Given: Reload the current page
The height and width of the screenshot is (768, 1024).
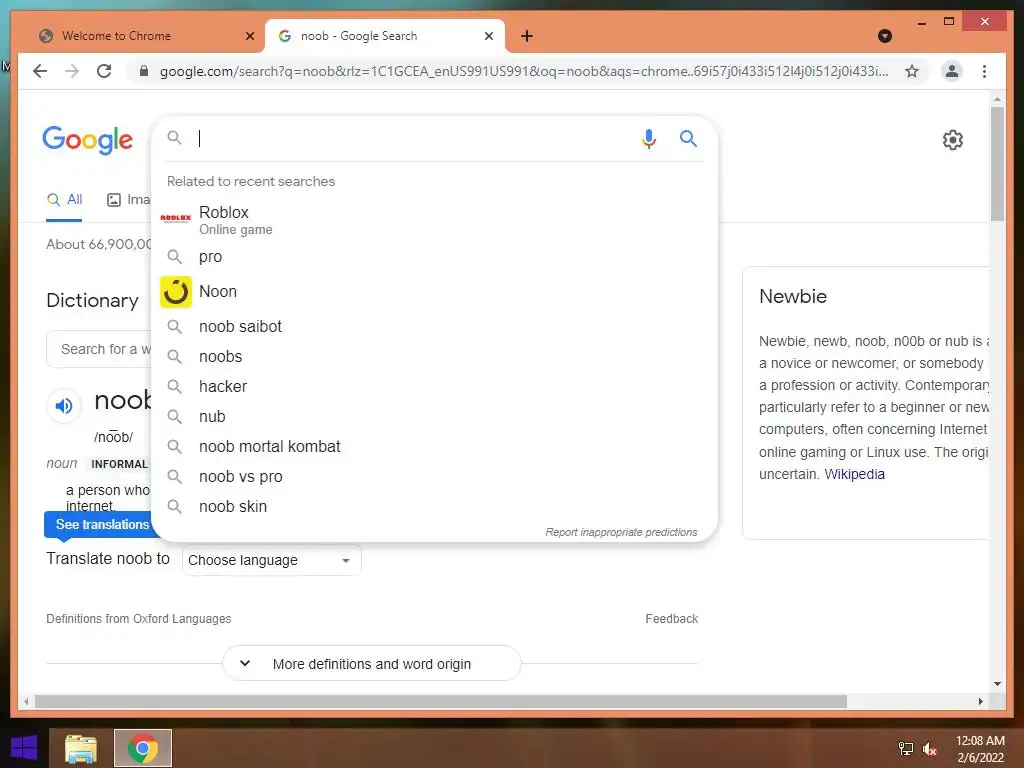Looking at the screenshot, I should pos(104,71).
